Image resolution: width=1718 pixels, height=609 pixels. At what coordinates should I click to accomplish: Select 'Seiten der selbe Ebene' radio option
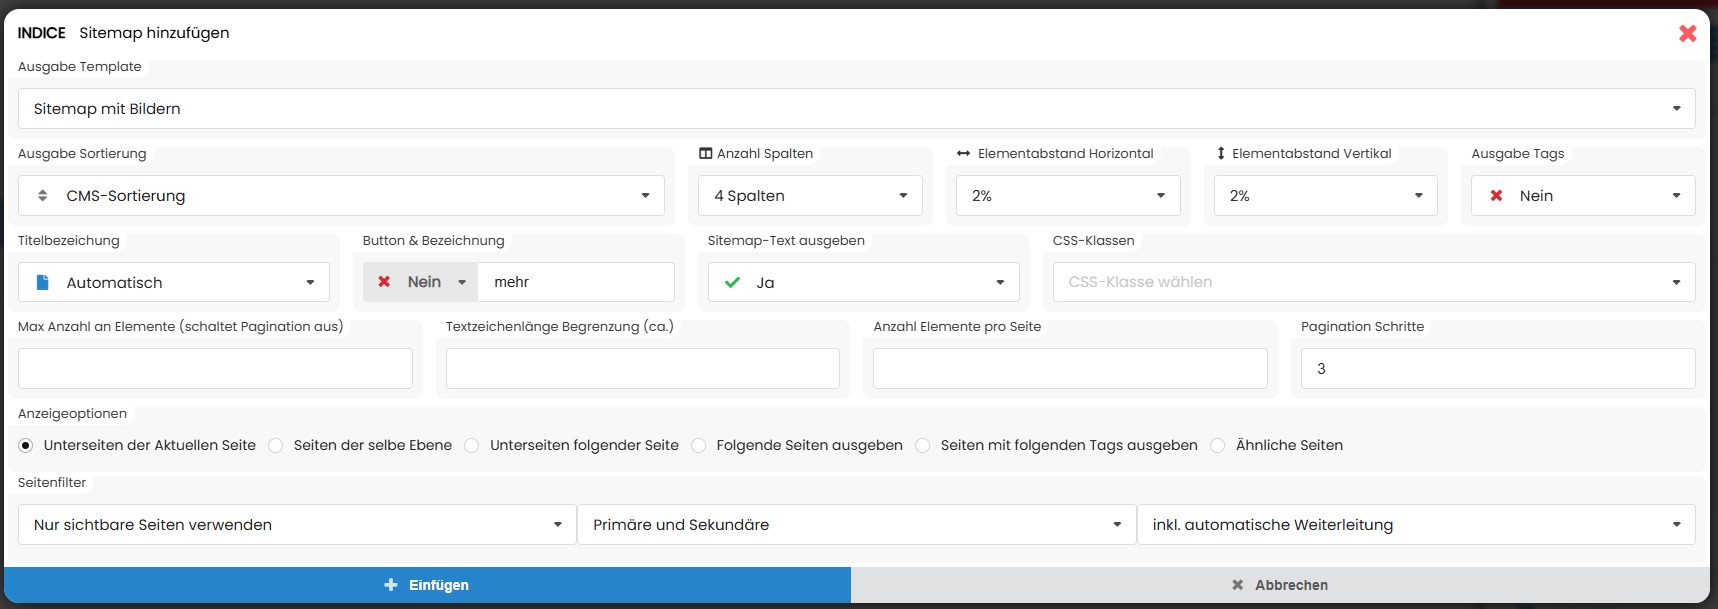(276, 446)
